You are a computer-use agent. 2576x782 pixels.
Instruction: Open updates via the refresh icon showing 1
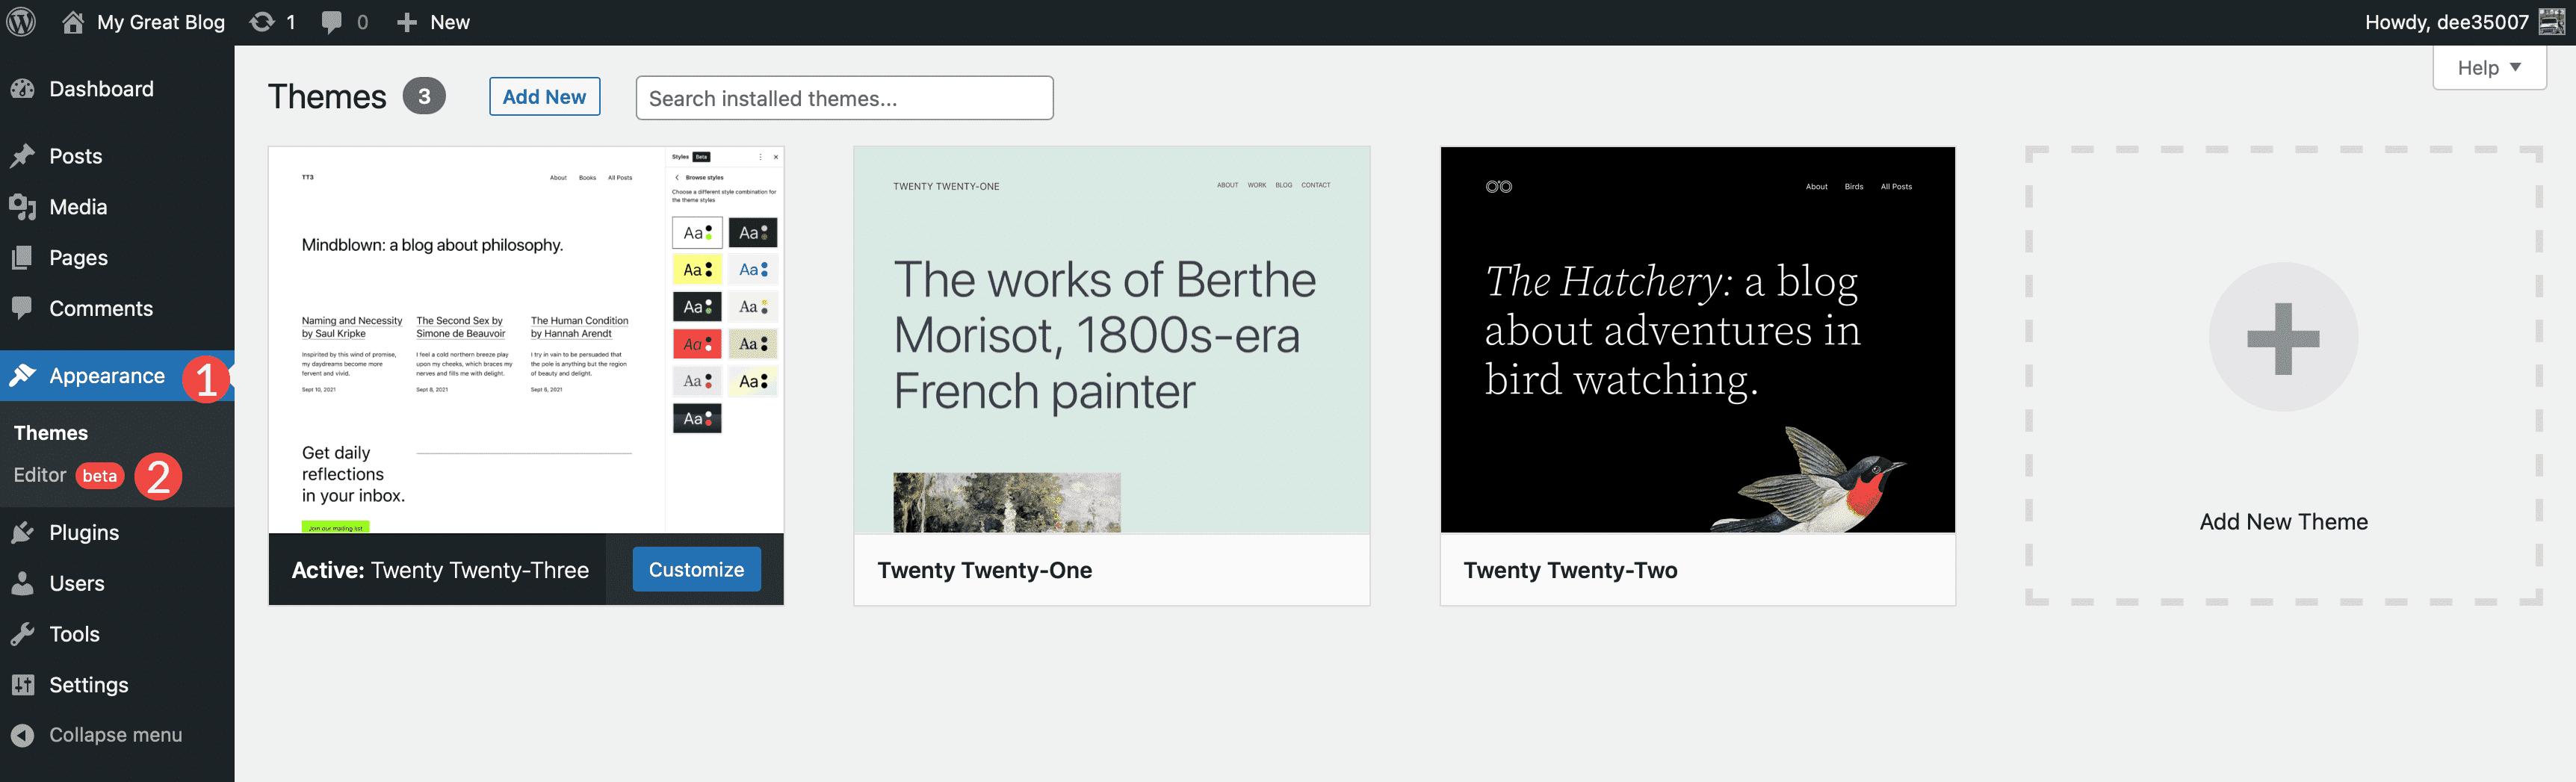[x=262, y=21]
